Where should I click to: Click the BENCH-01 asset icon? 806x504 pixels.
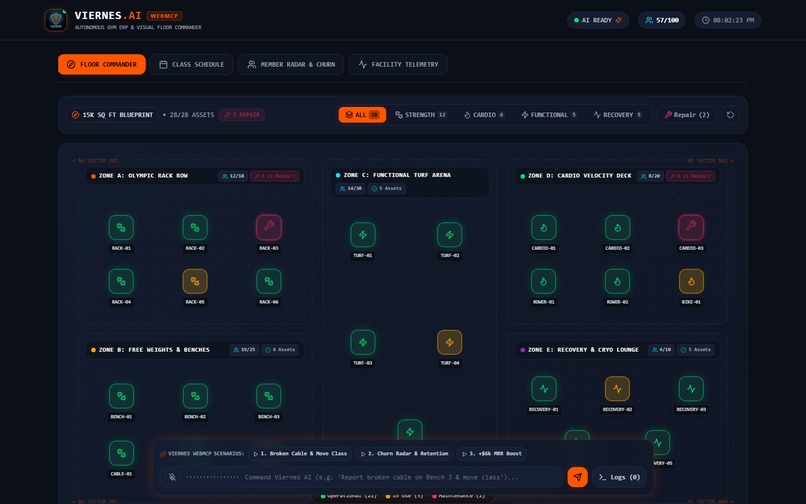pos(121,396)
